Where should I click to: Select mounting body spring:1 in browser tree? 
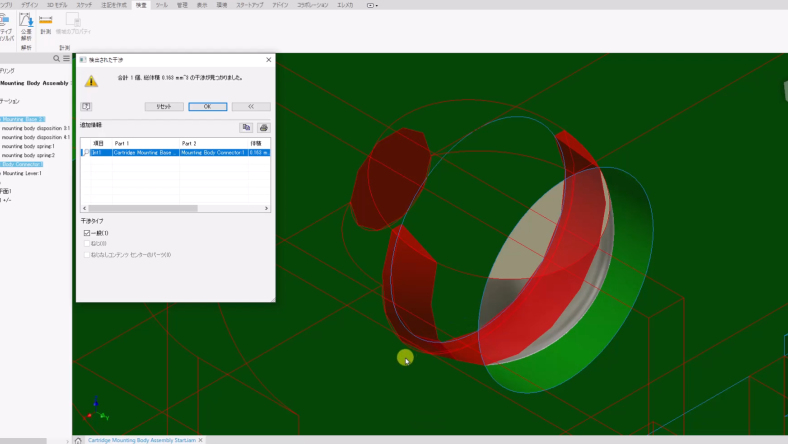click(x=28, y=146)
